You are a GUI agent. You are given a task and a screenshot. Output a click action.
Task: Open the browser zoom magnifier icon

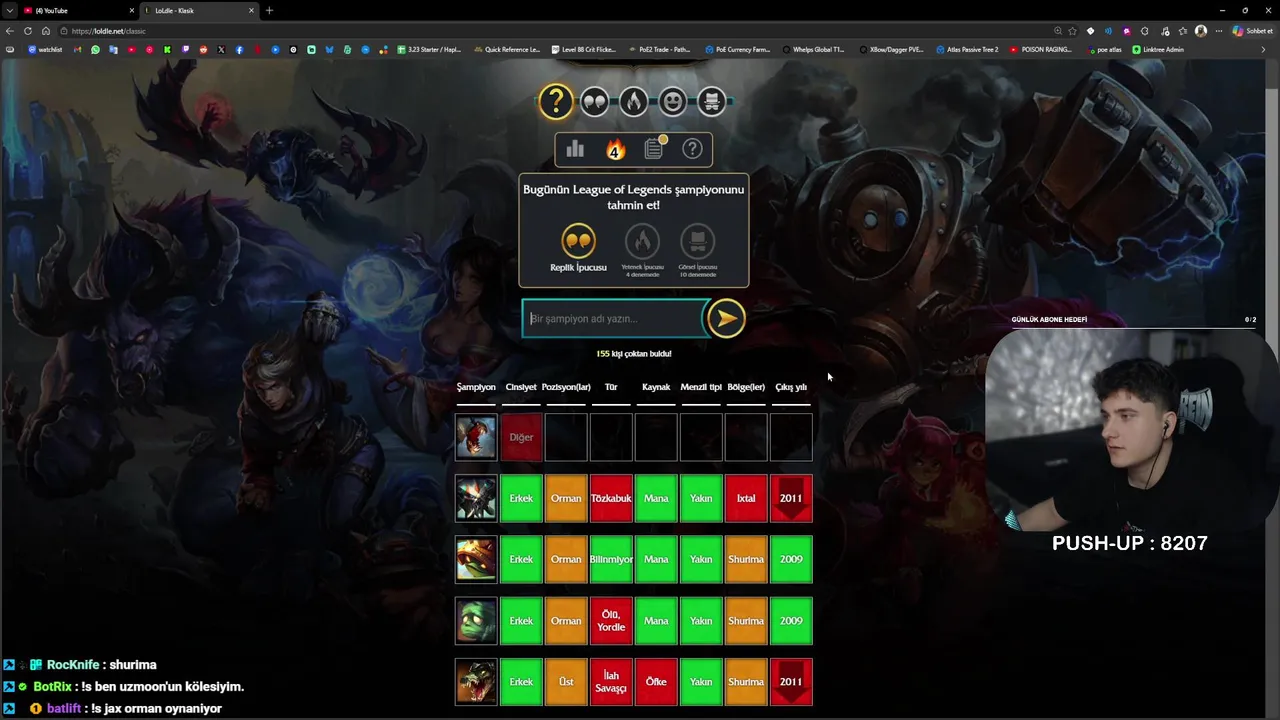[1057, 31]
